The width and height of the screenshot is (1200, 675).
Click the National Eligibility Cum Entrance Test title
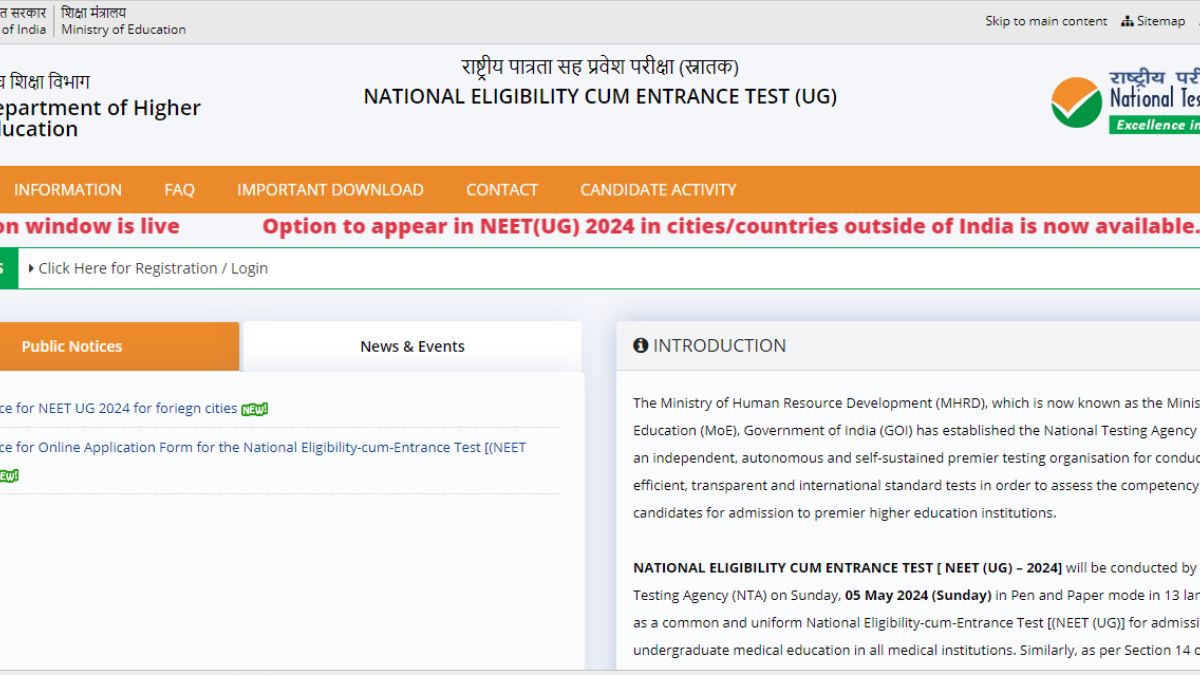tap(600, 96)
